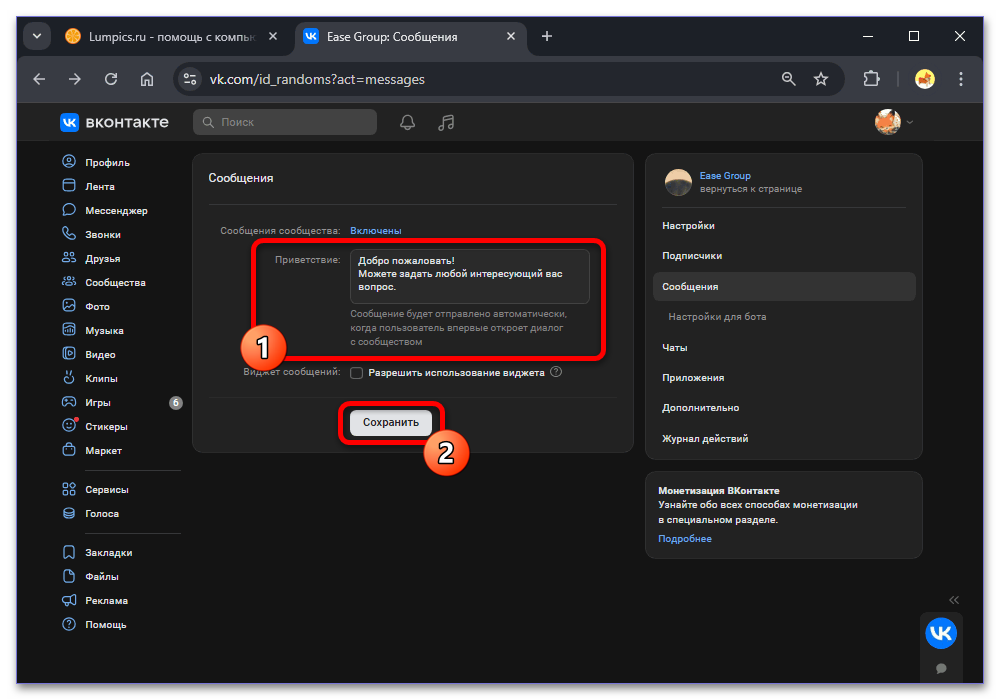The width and height of the screenshot is (1000, 700).
Task: Close the Ease Group tab
Action: [x=511, y=36]
